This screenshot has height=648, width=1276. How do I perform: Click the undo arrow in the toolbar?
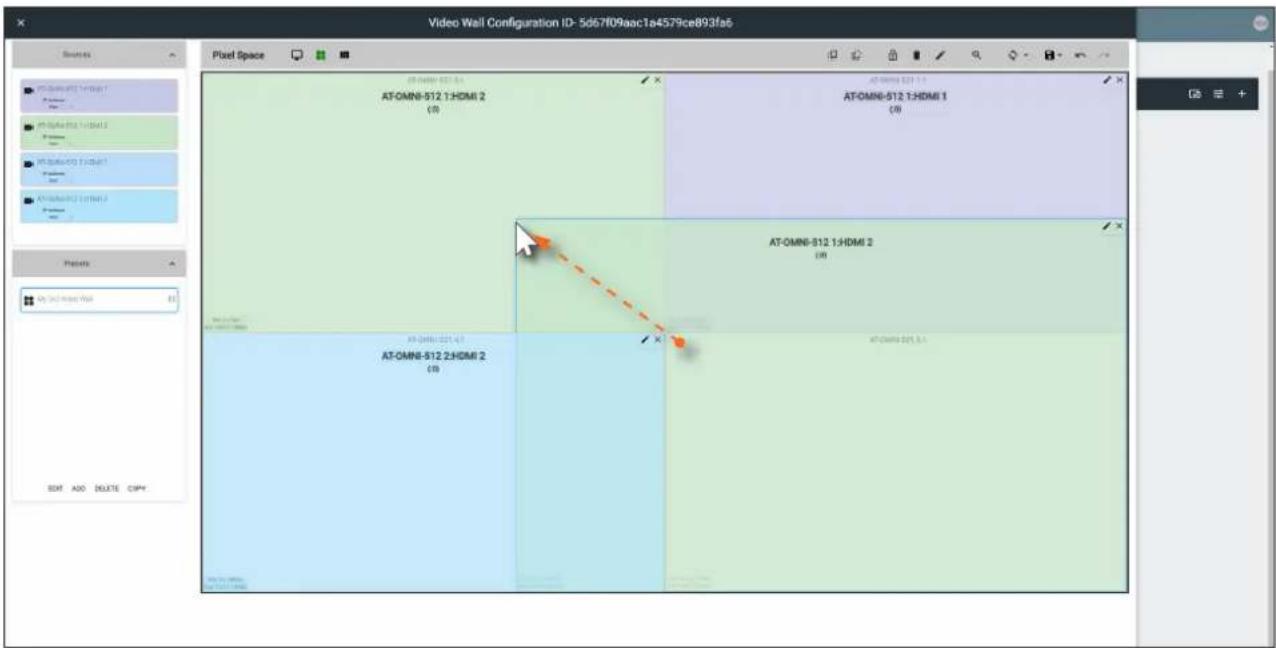(x=1080, y=55)
